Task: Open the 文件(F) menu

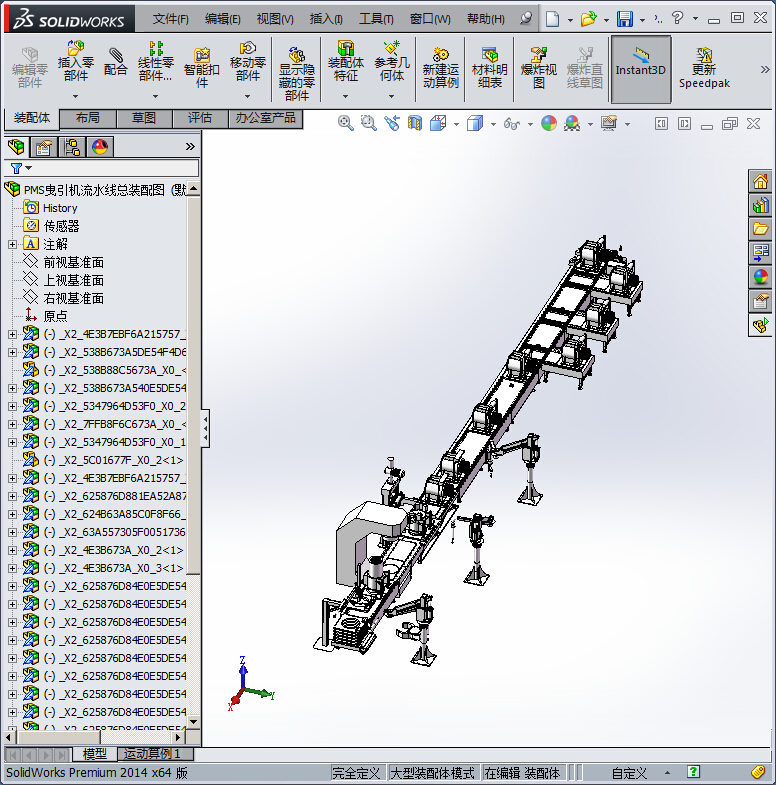Action: point(170,19)
